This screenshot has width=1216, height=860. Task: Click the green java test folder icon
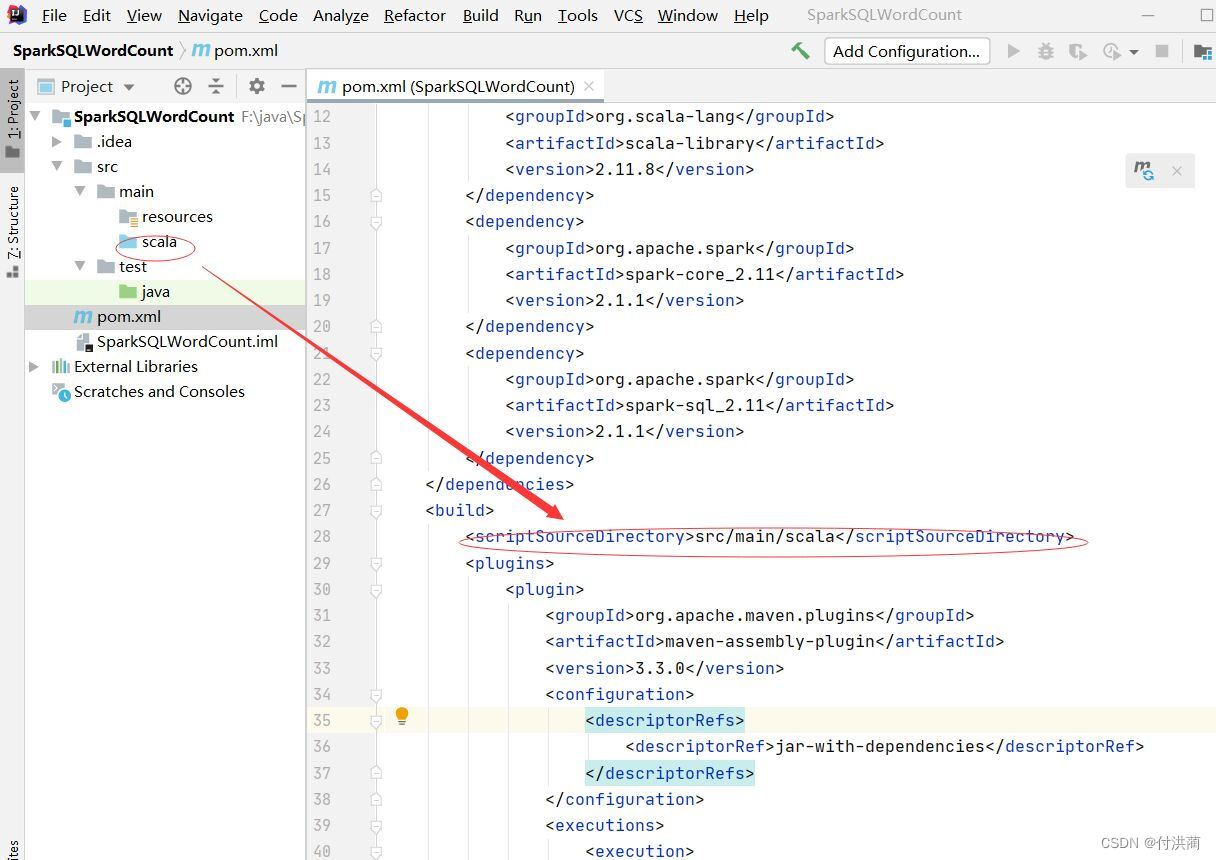127,292
